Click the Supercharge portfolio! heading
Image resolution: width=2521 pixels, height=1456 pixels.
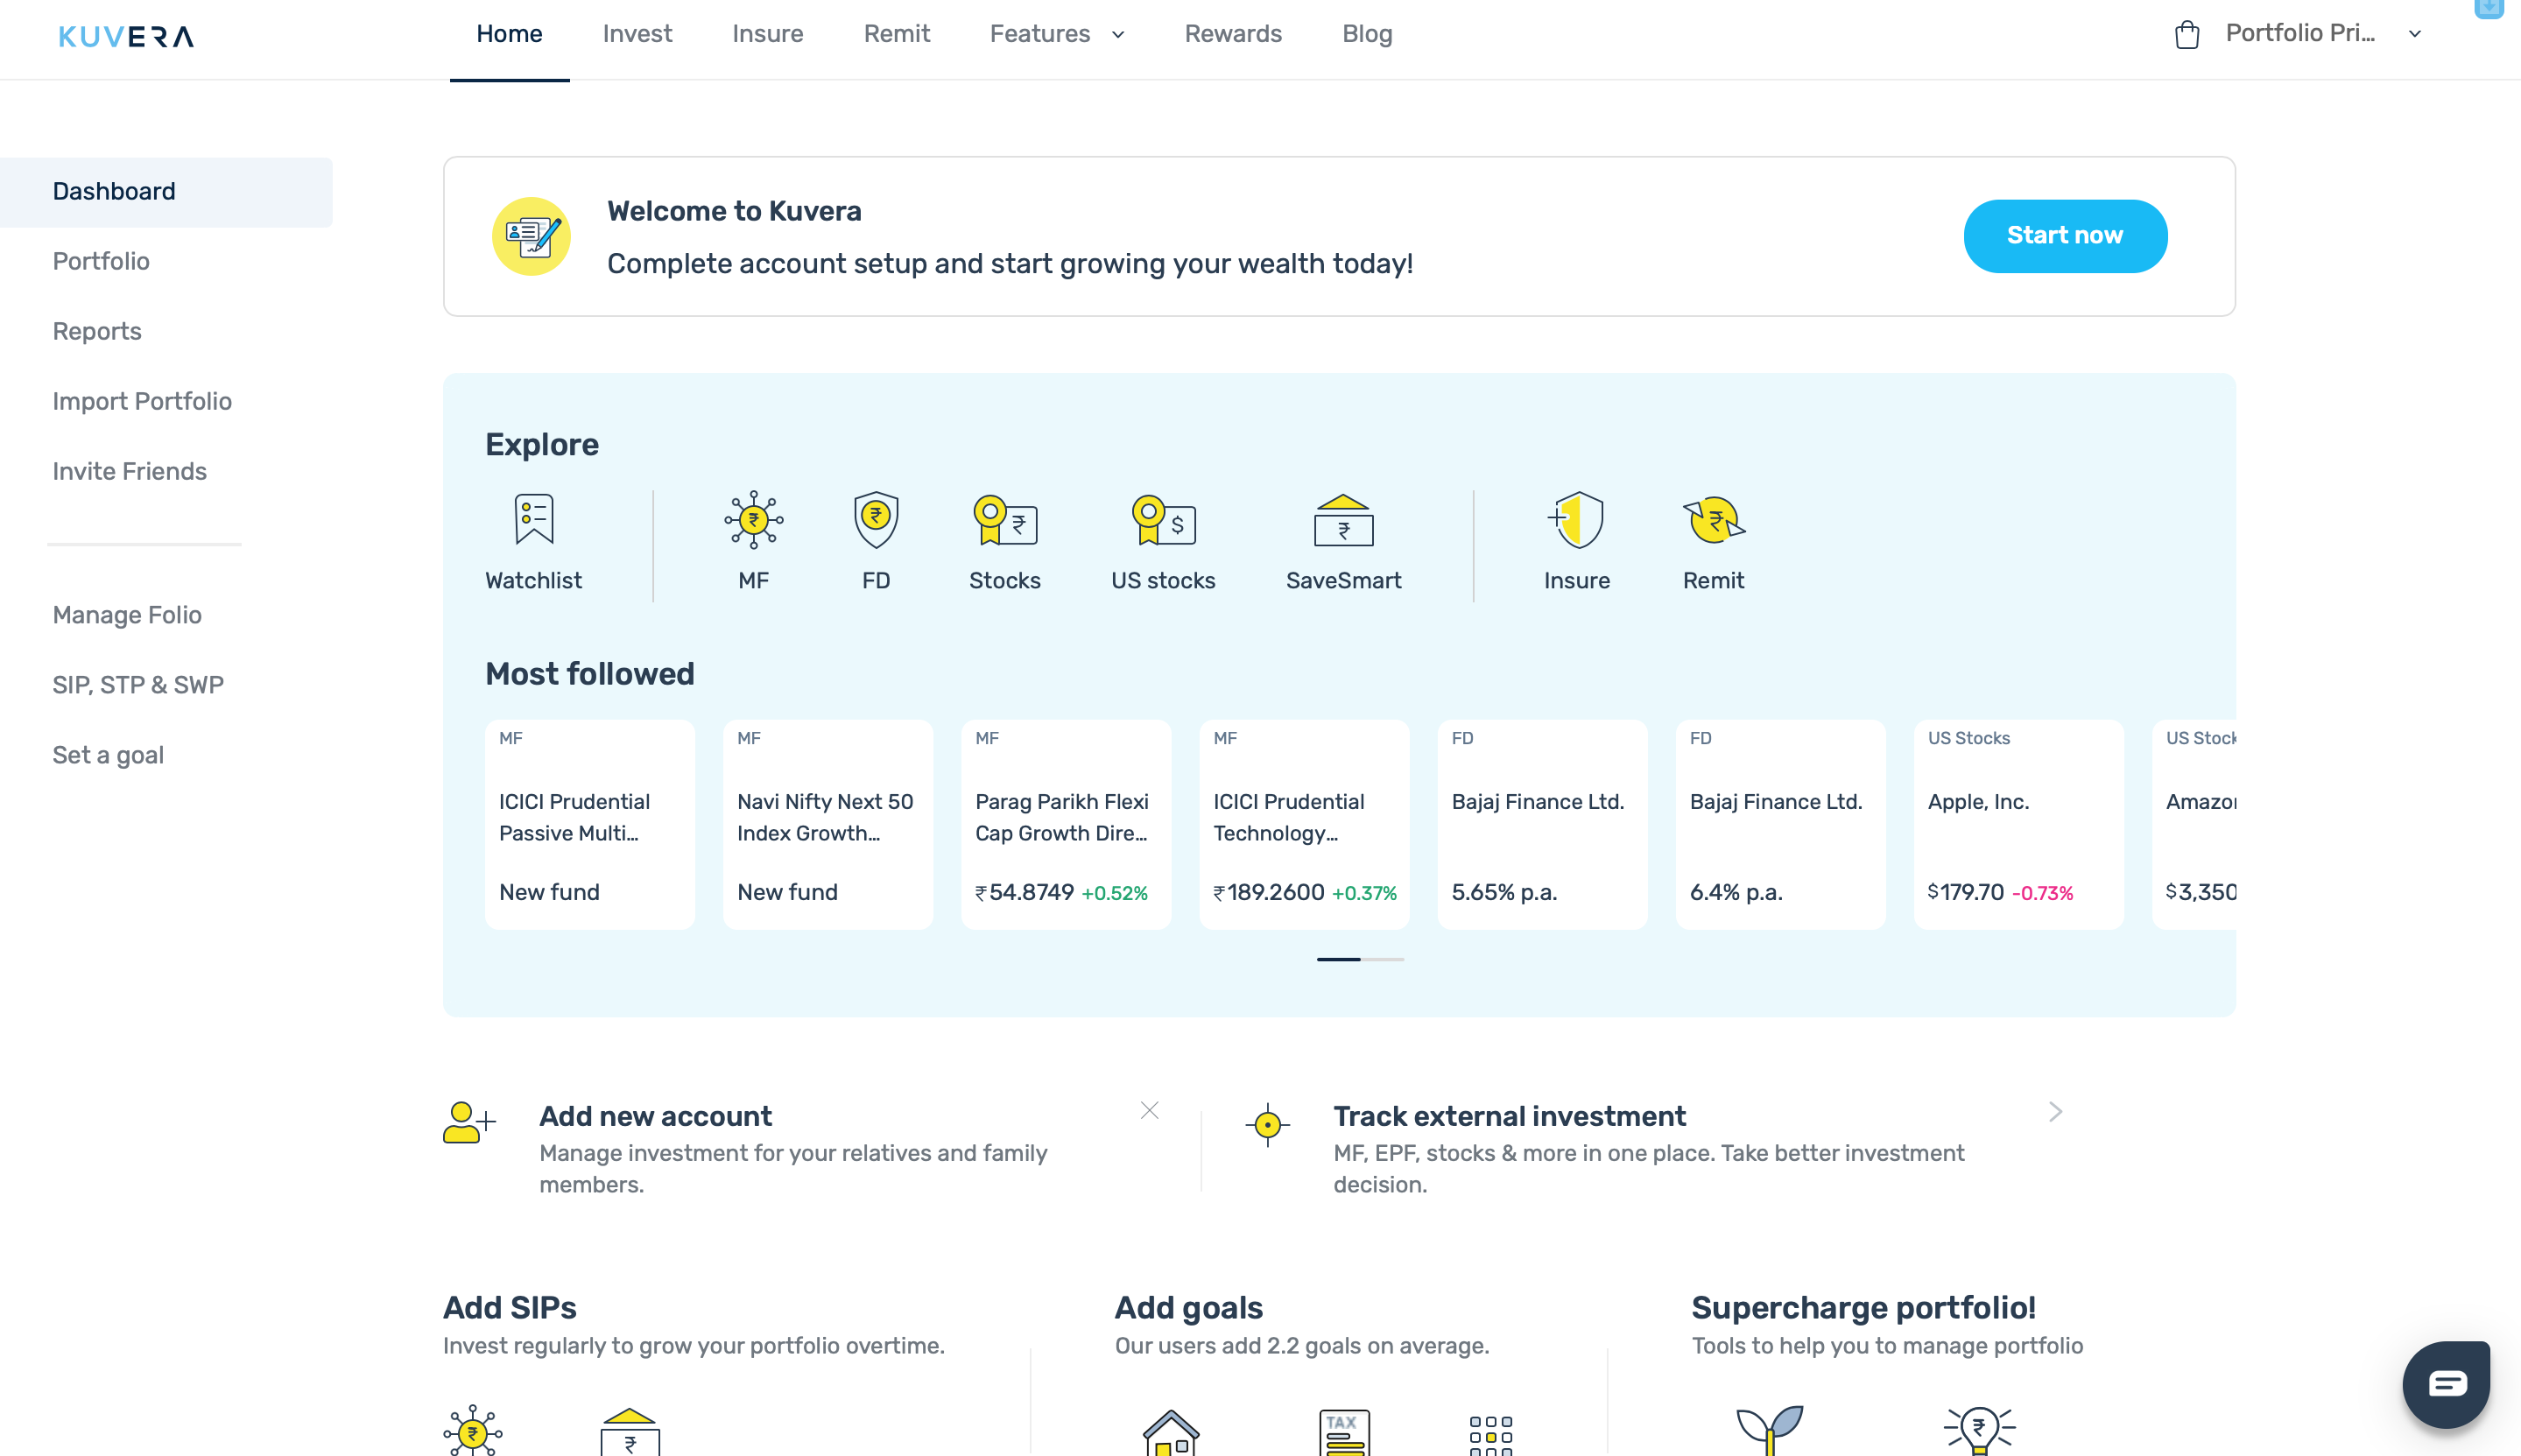1863,1308
